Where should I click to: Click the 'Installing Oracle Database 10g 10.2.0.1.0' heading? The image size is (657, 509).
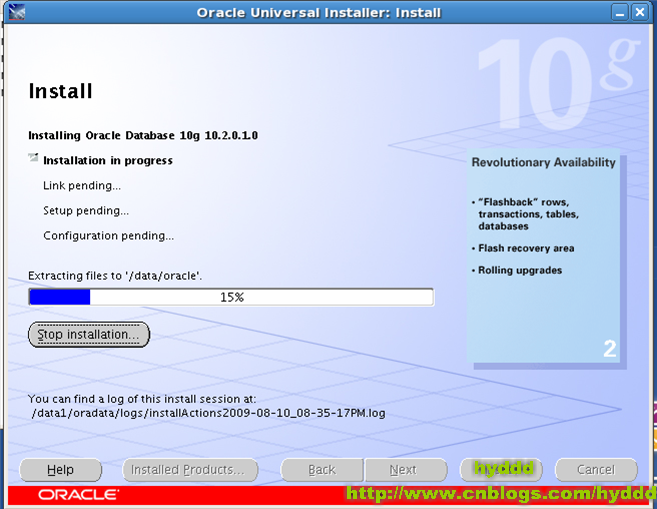[x=143, y=135]
